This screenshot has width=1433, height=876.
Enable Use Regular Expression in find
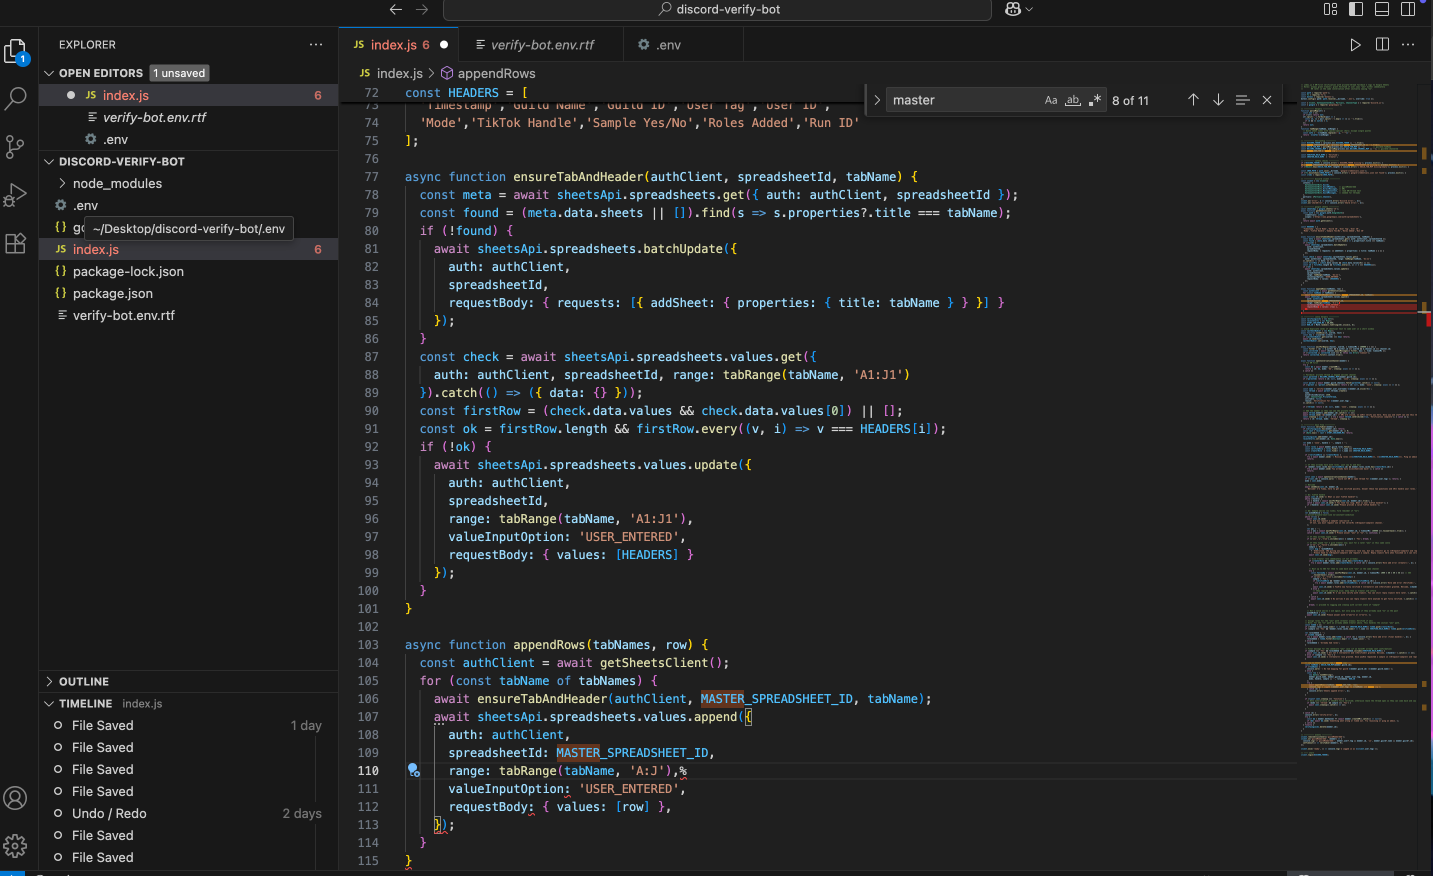pyautogui.click(x=1095, y=100)
